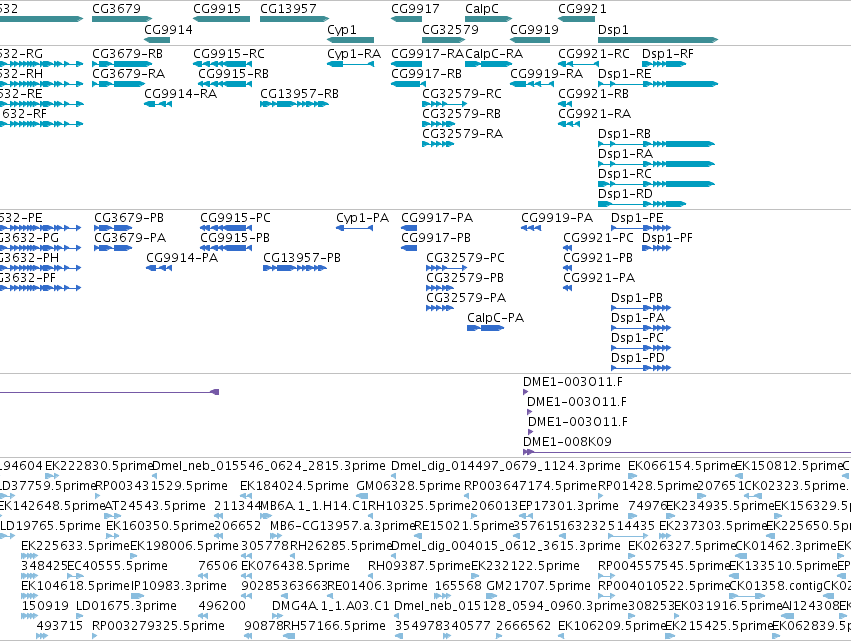Open the CG32579-RB transcript label
This screenshot has height=641, width=851.
[461, 114]
